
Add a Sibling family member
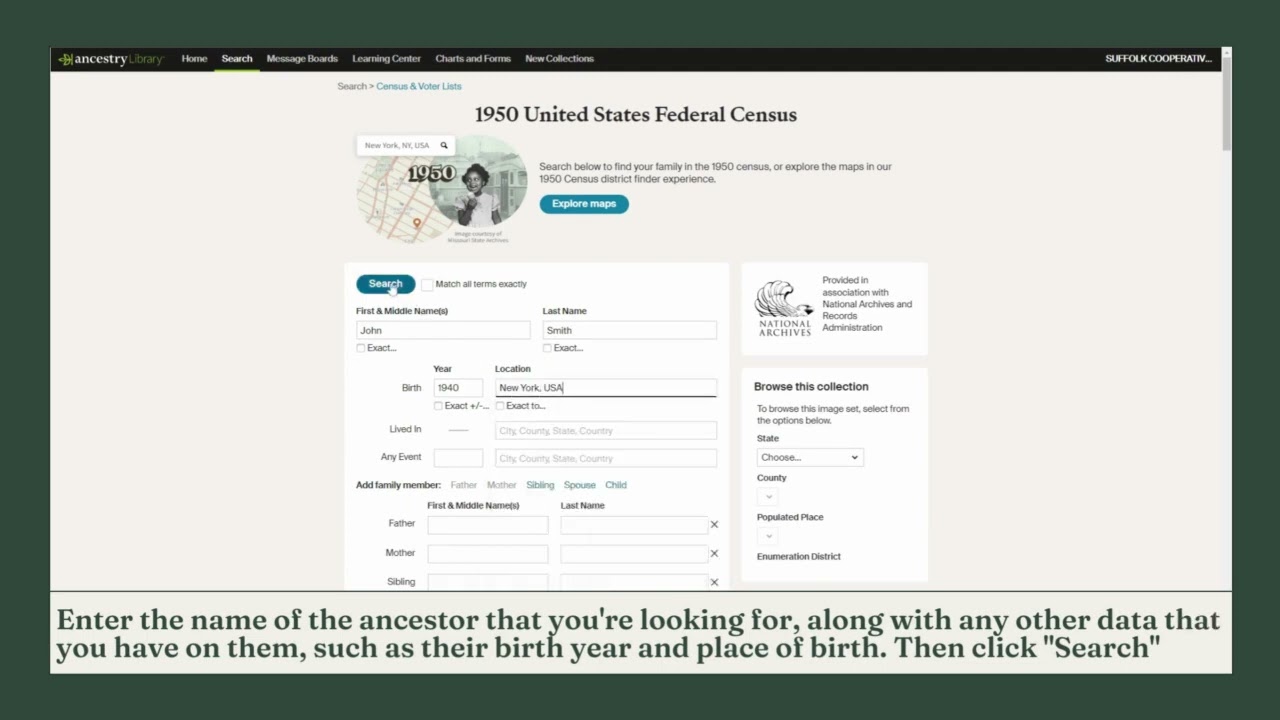pyautogui.click(x=540, y=485)
